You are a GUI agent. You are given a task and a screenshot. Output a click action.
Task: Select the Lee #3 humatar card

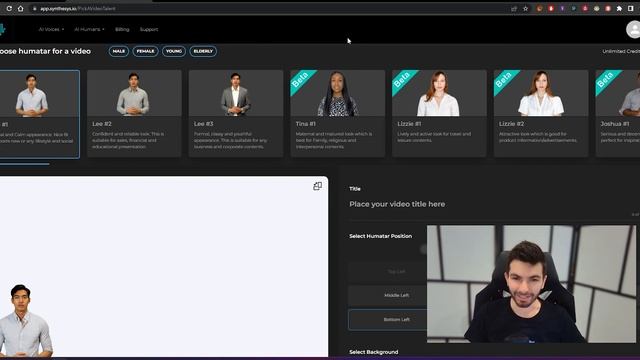(x=236, y=113)
